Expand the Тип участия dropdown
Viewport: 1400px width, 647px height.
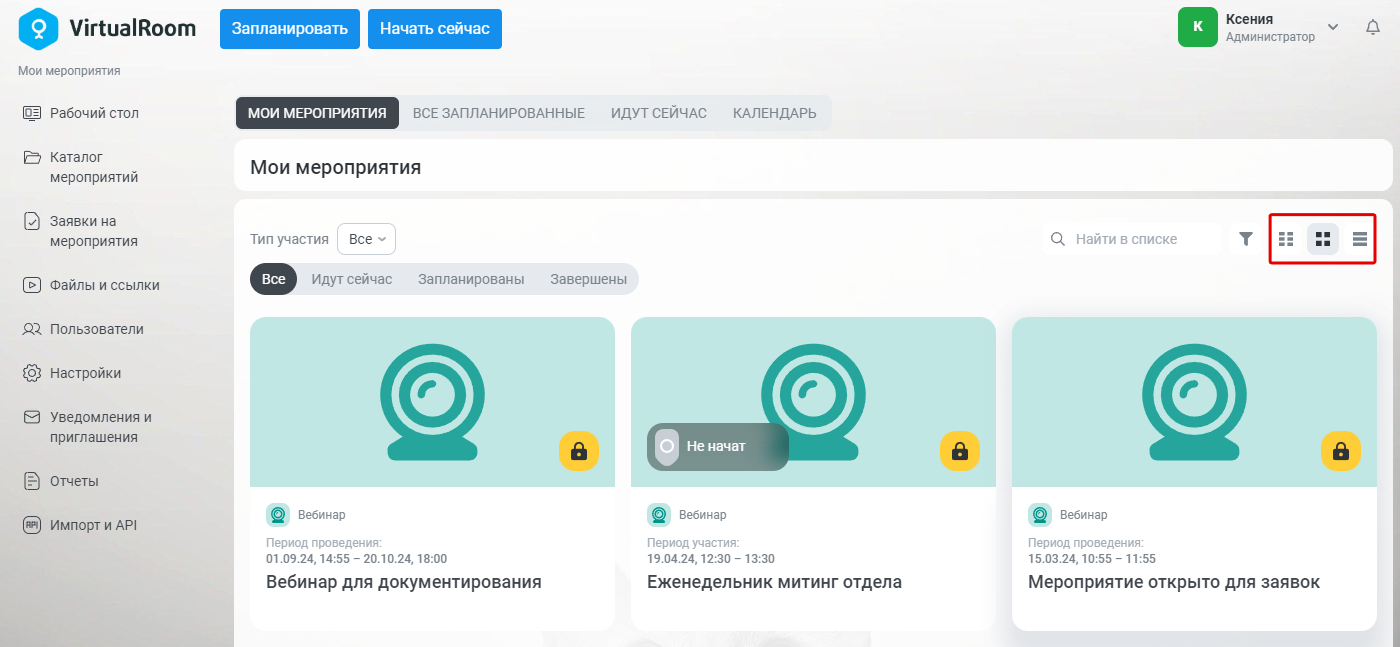(367, 239)
